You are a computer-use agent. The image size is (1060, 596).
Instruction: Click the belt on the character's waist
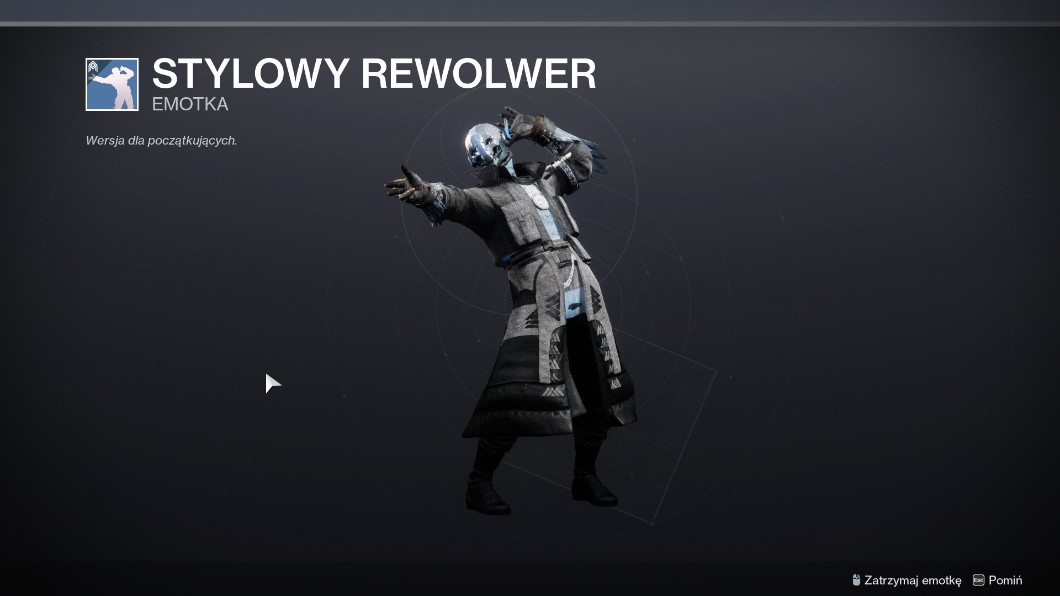coord(534,255)
